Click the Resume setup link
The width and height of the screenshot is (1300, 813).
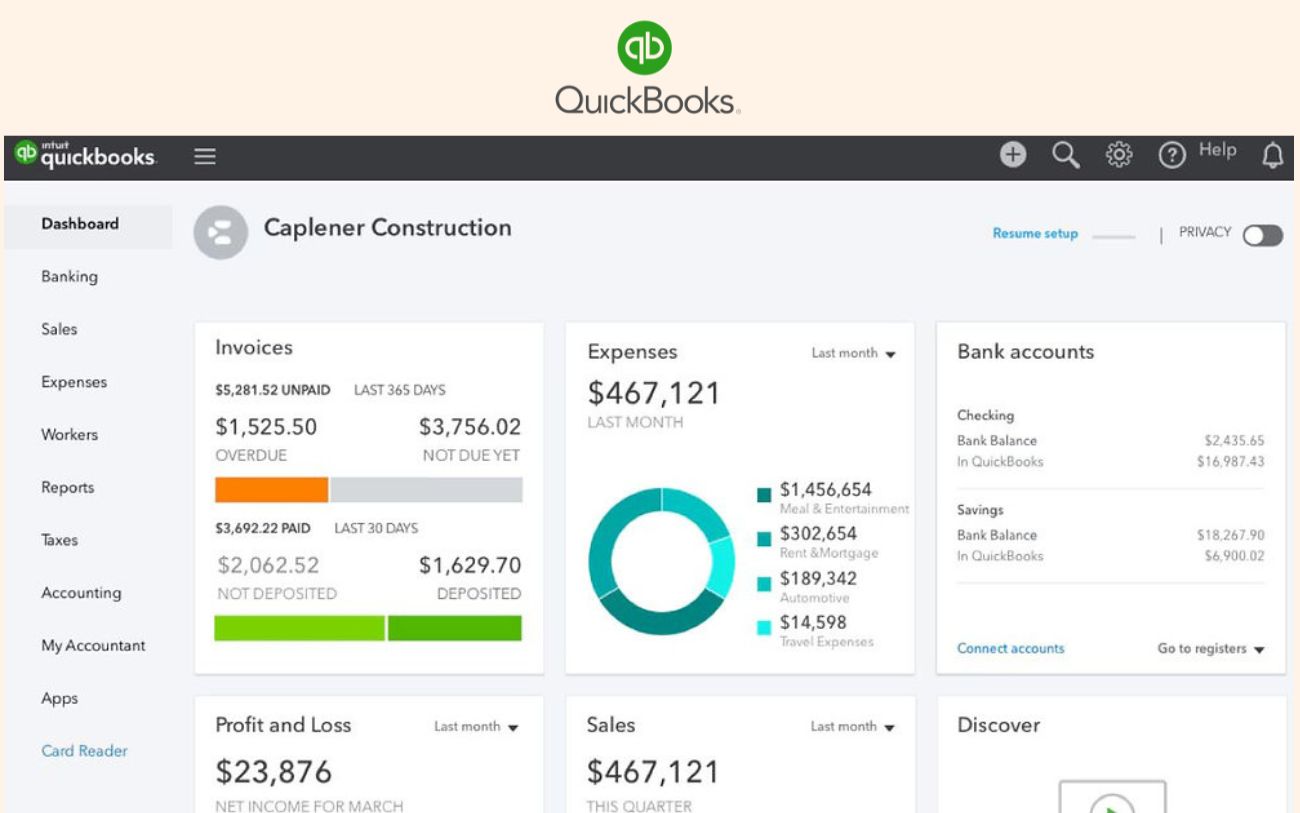[1035, 234]
